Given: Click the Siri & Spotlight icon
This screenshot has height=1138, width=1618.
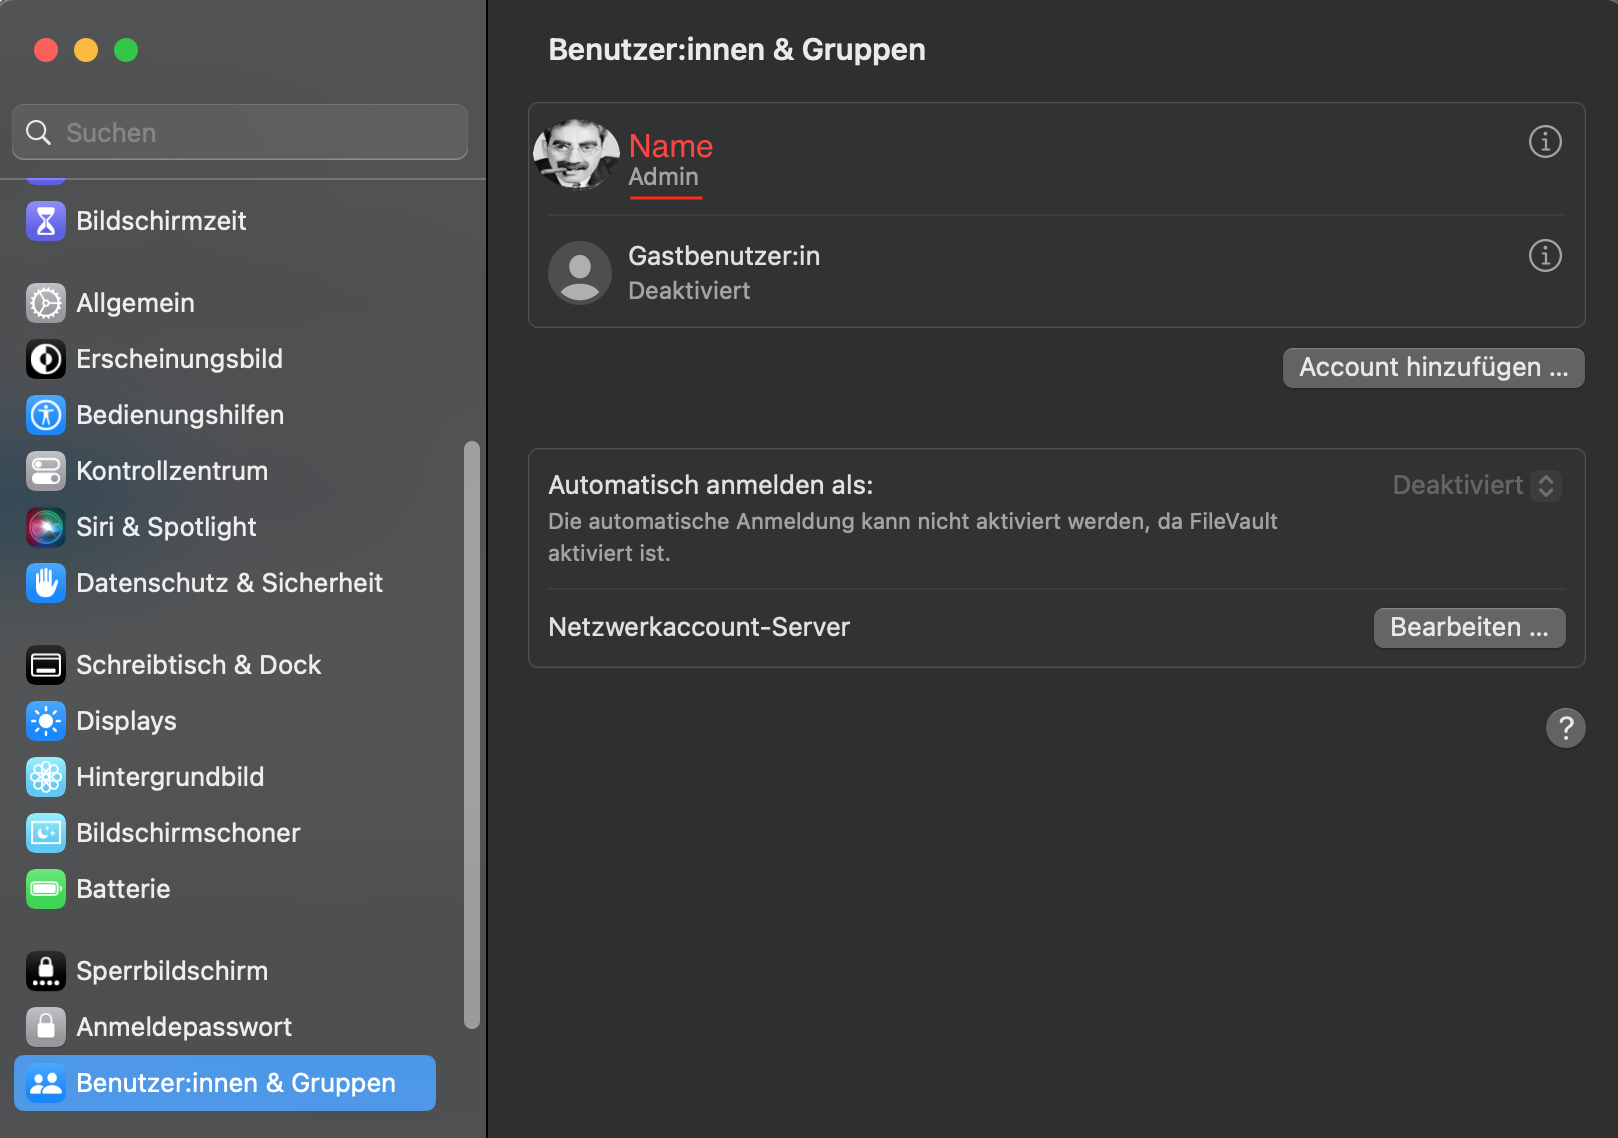Looking at the screenshot, I should (46, 527).
